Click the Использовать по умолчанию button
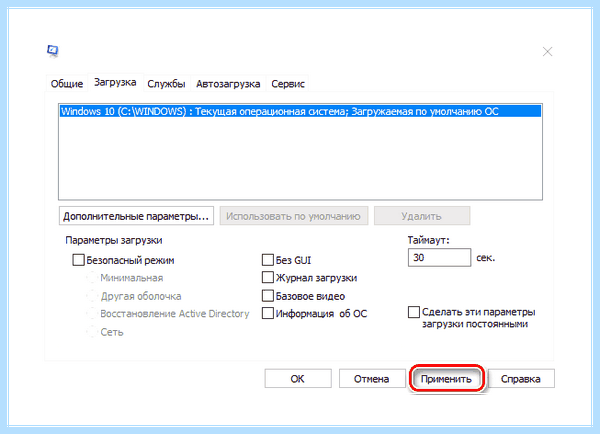Image resolution: width=600 pixels, height=434 pixels. 293,216
